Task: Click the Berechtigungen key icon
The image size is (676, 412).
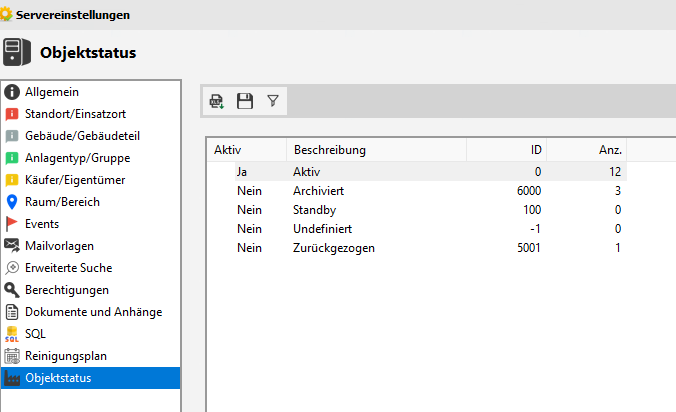Action: [x=12, y=290]
